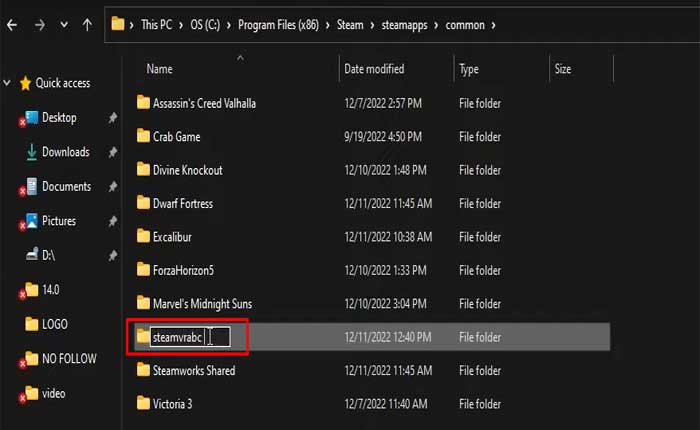Click the common breadcrumb segment
This screenshot has width=700, height=430.
coord(465,25)
